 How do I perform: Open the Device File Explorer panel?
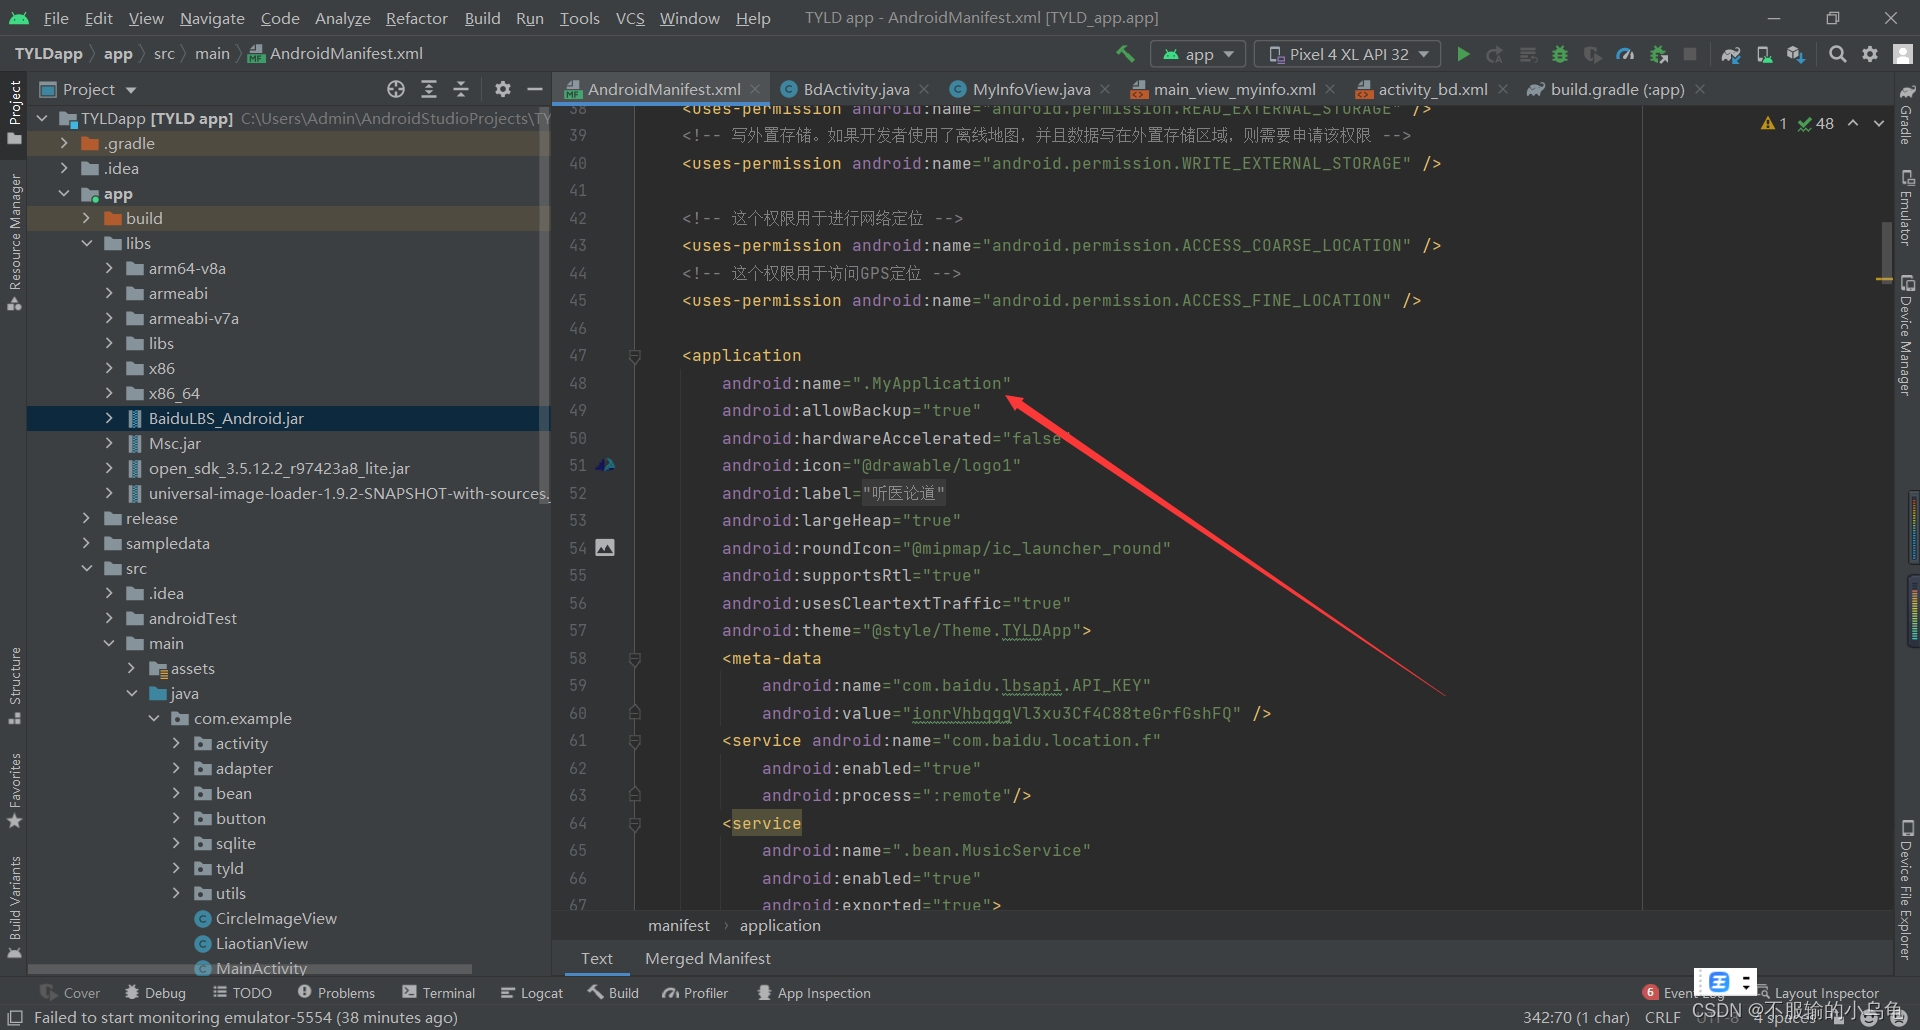1907,890
